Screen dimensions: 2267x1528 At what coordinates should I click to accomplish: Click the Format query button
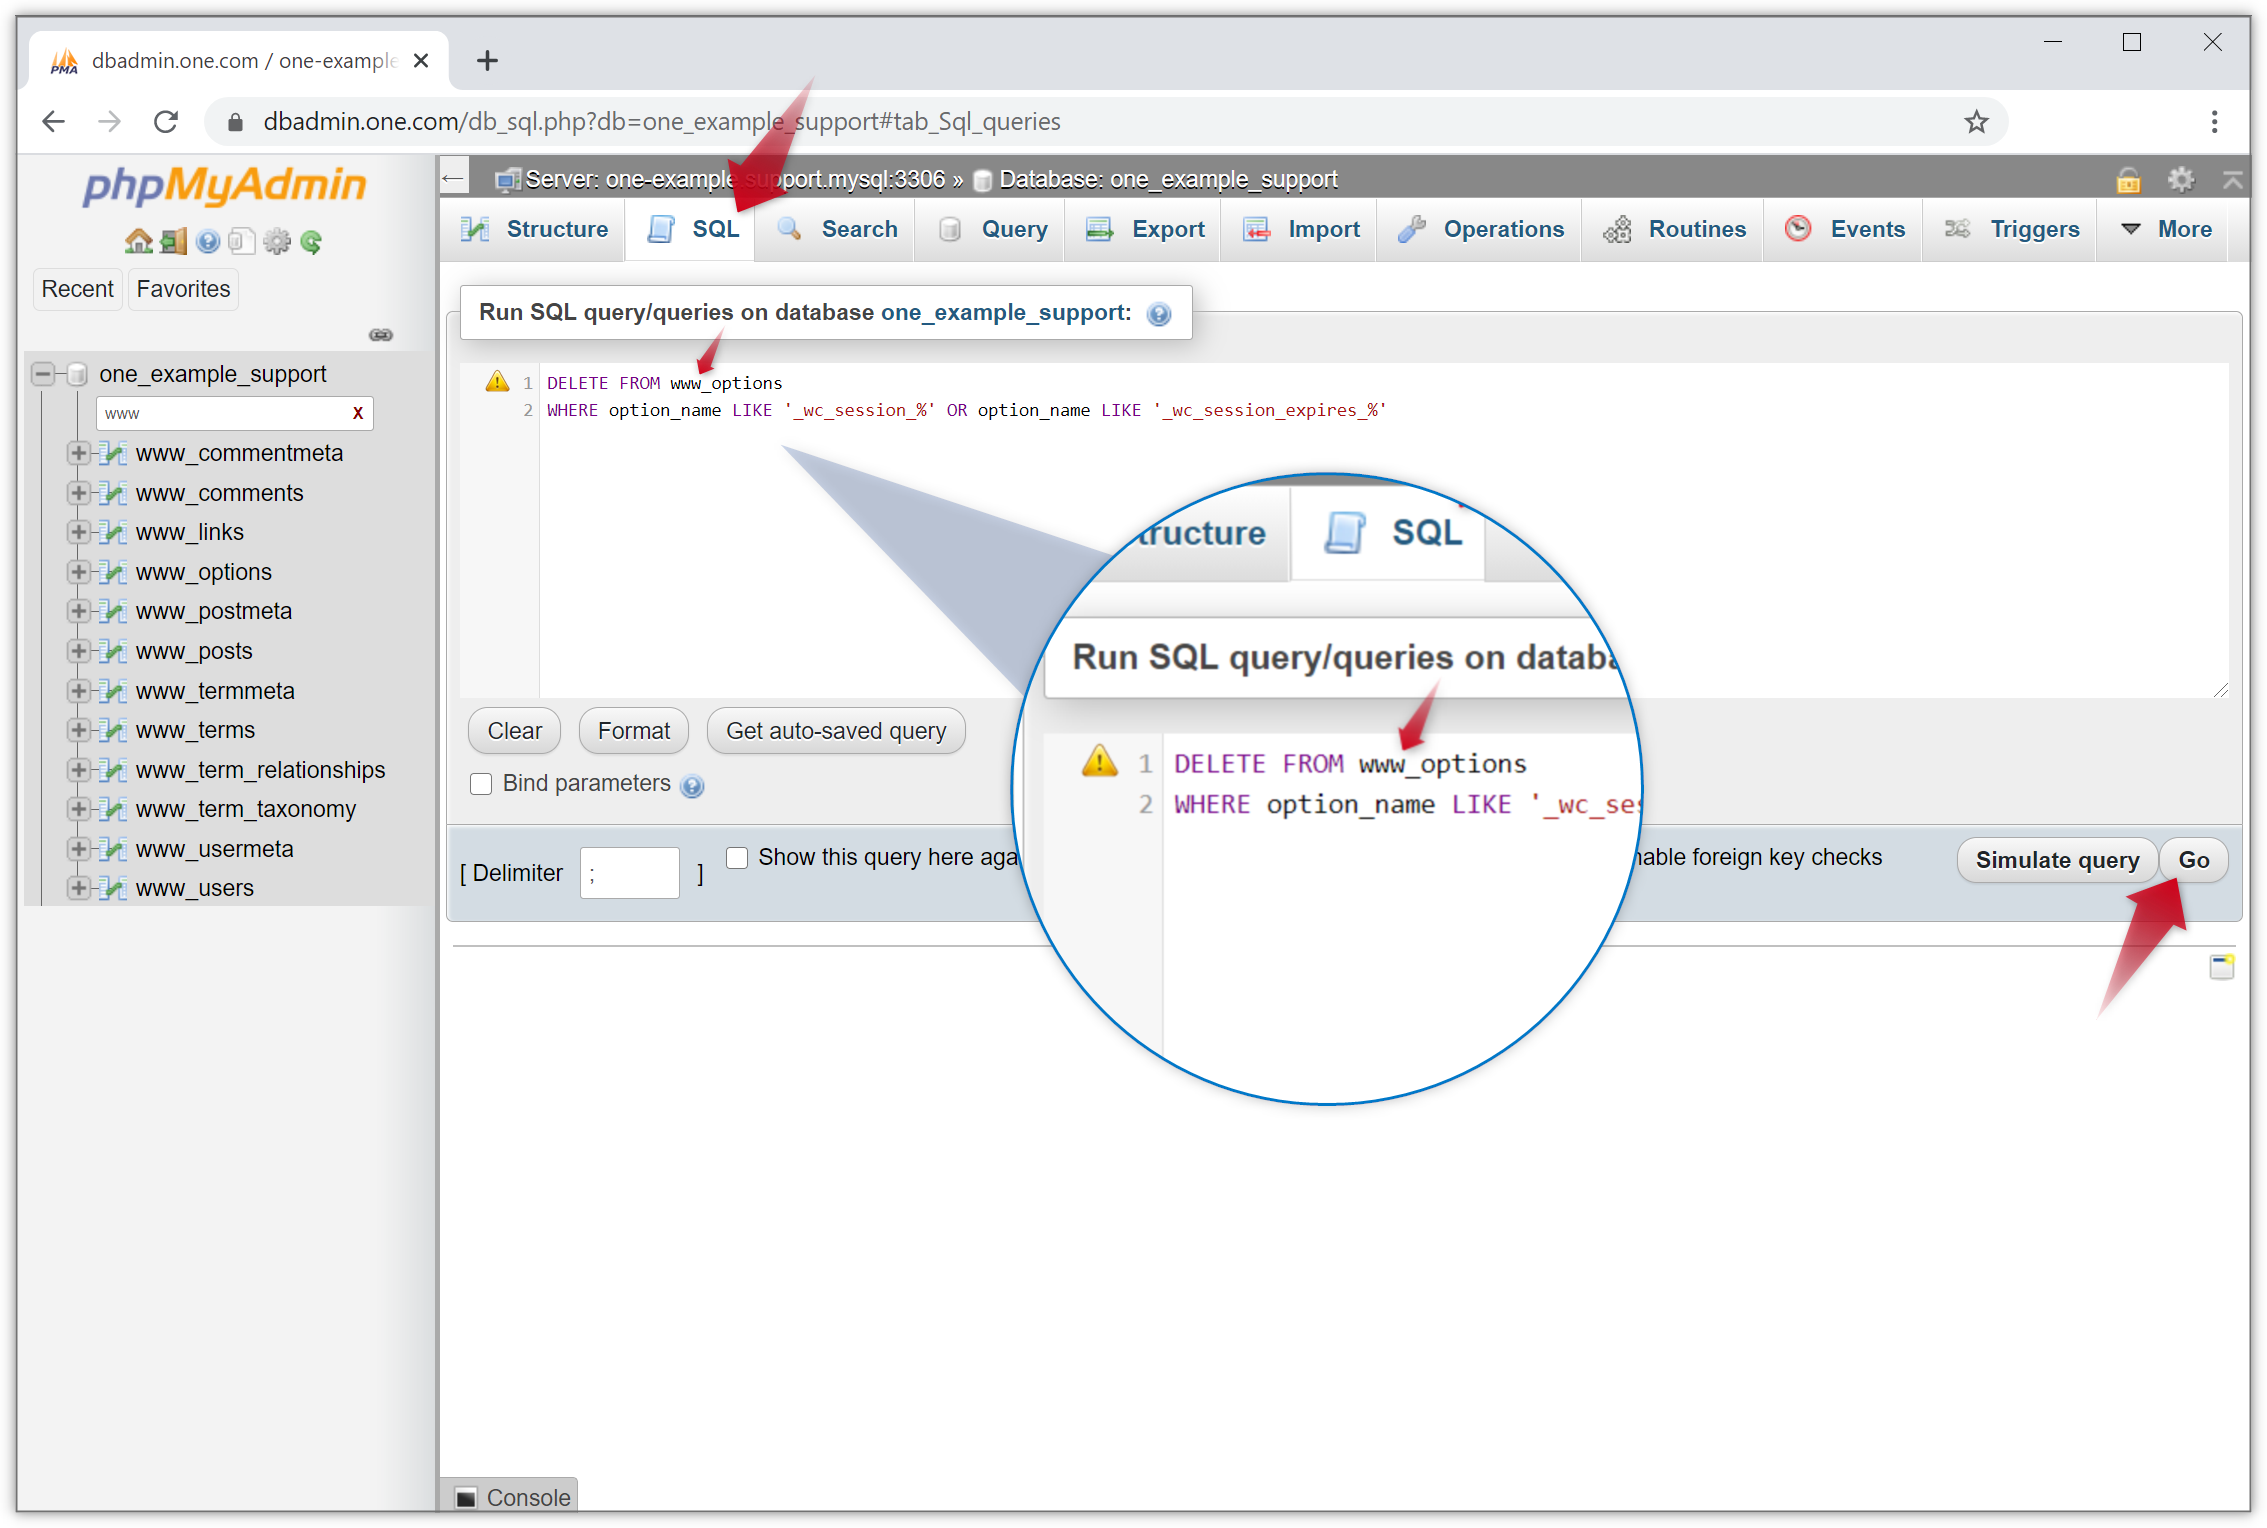(633, 731)
